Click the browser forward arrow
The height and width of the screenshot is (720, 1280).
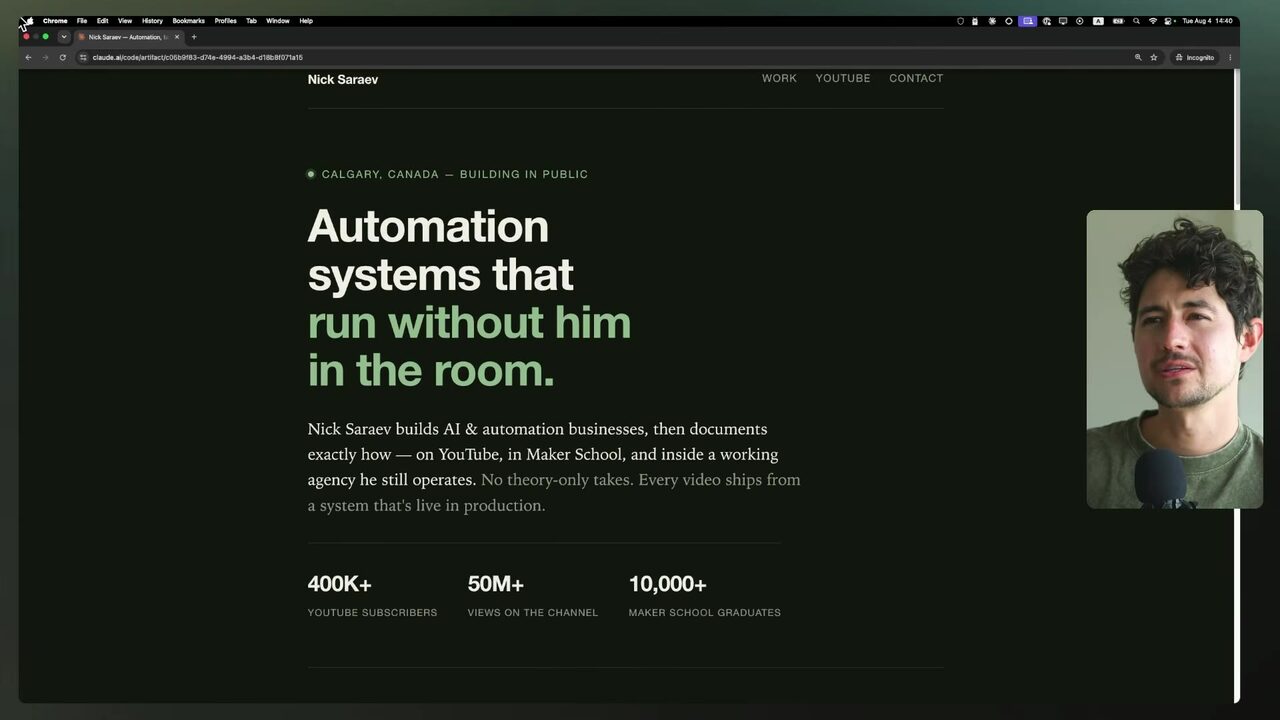pyautogui.click(x=45, y=58)
